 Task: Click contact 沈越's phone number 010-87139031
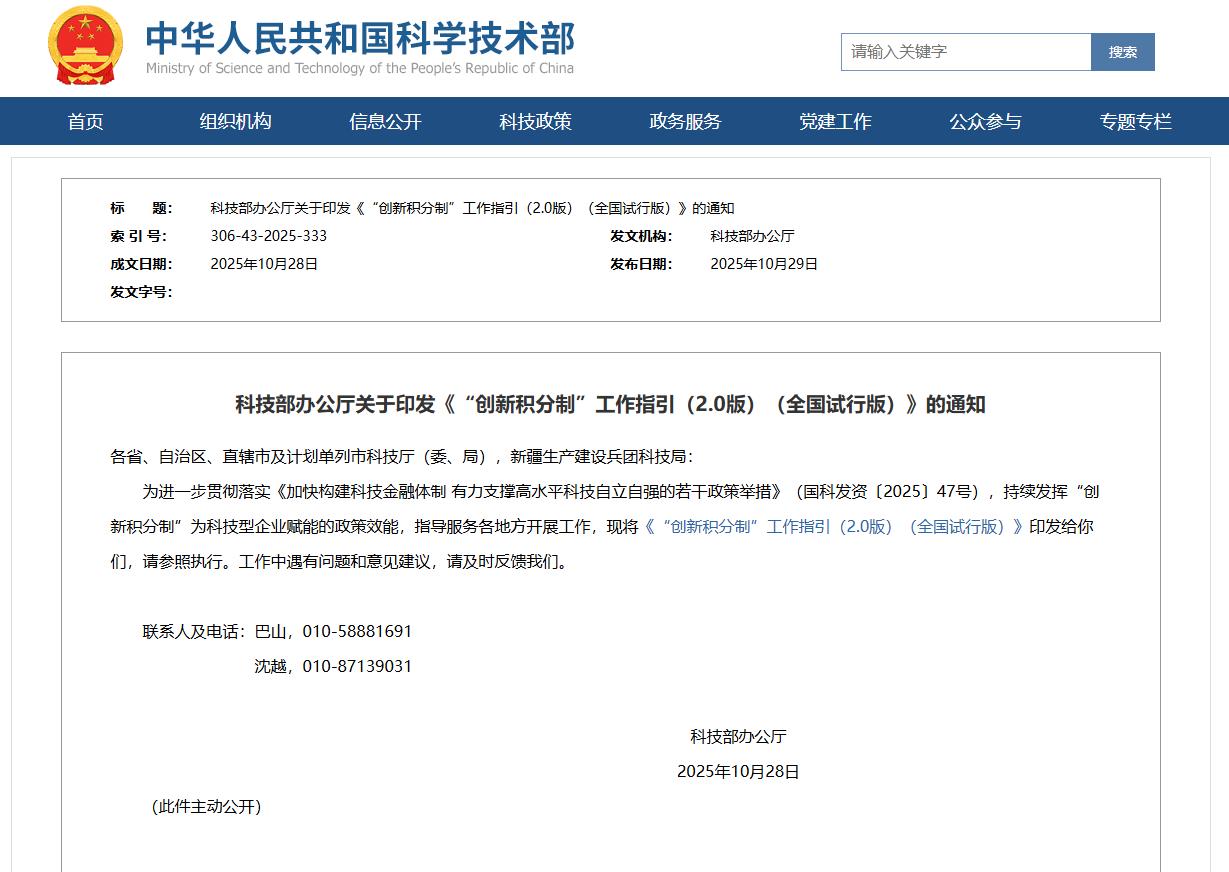click(357, 667)
